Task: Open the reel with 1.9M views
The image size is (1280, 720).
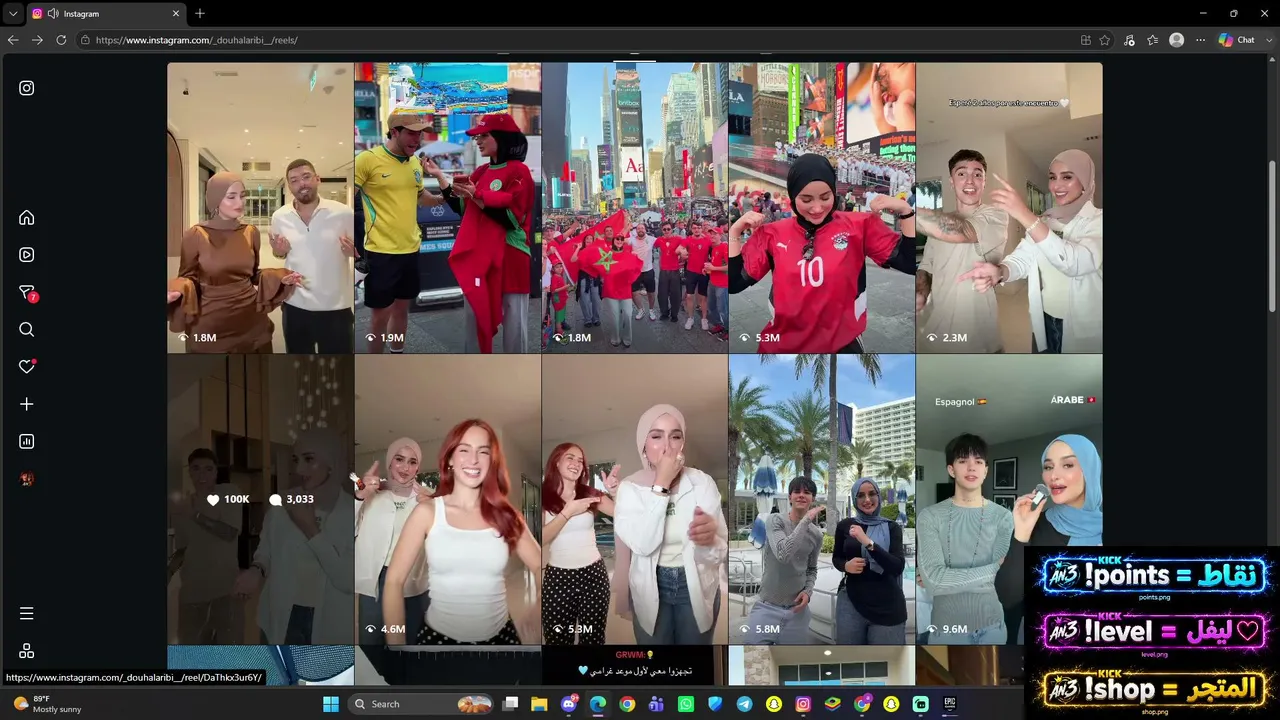Action: pyautogui.click(x=448, y=208)
